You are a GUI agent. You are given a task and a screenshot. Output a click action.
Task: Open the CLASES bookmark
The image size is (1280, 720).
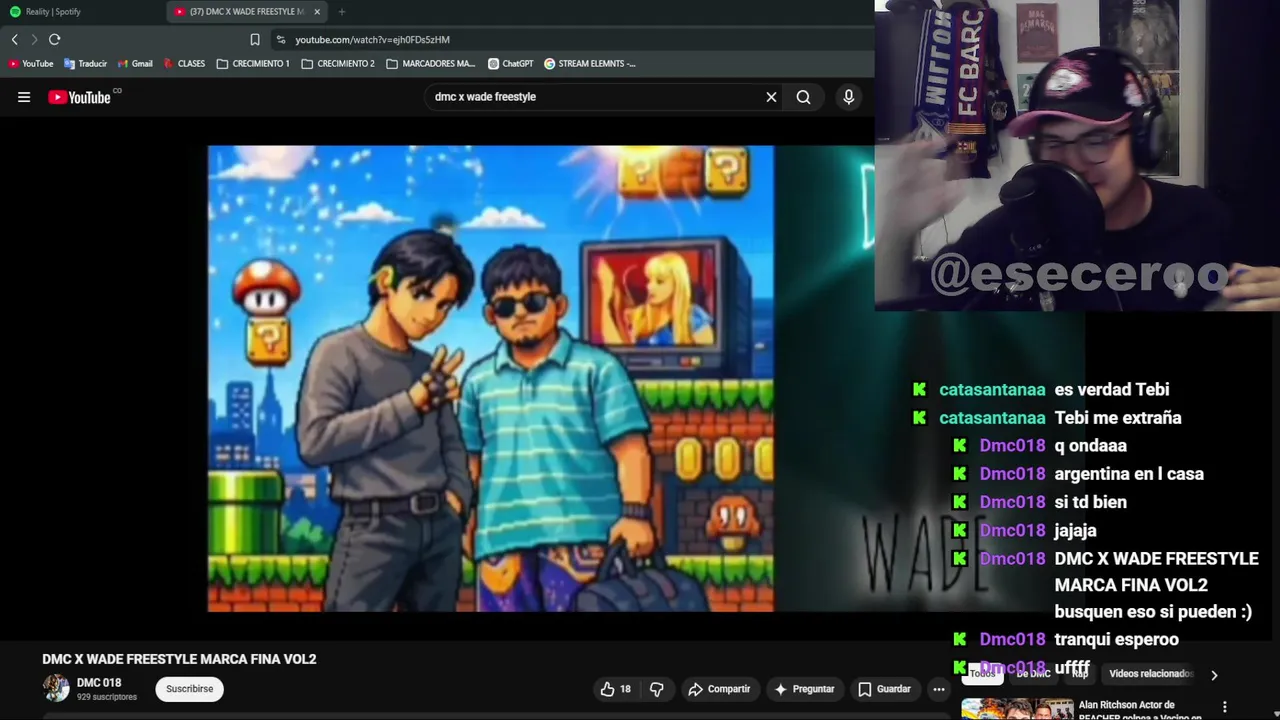[x=183, y=63]
